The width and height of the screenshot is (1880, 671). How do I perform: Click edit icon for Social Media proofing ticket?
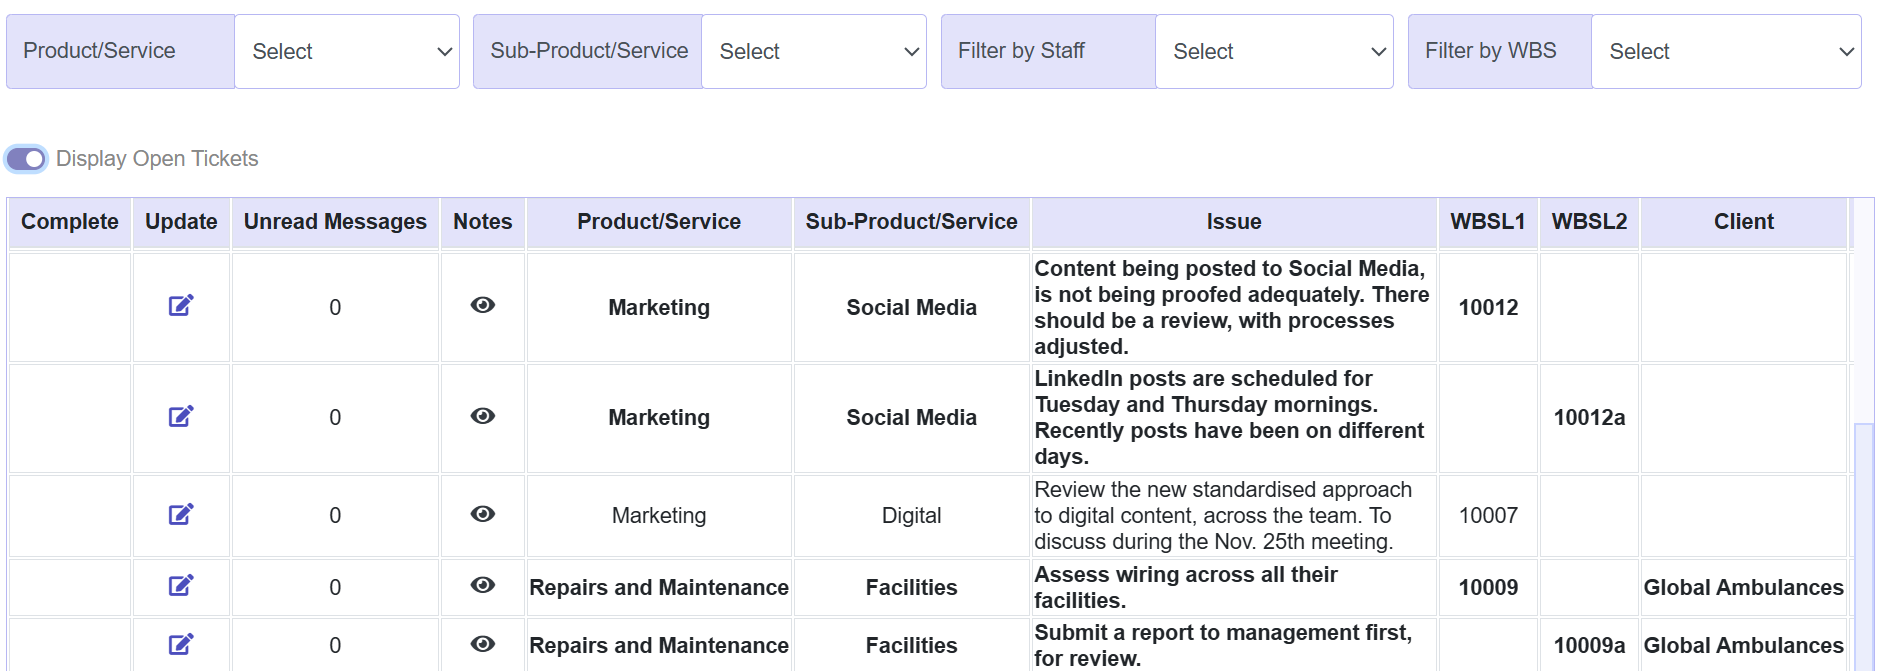(x=181, y=306)
